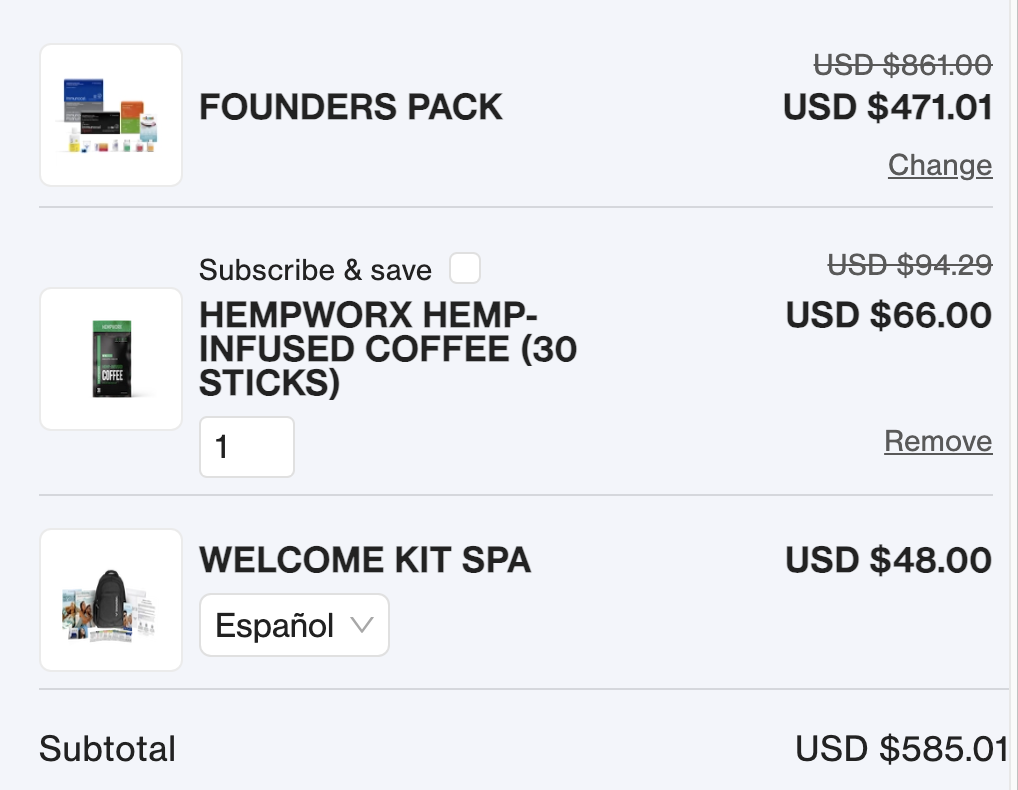Focus the coffee quantity input field
Screen dimensions: 1018x790
click(x=247, y=447)
